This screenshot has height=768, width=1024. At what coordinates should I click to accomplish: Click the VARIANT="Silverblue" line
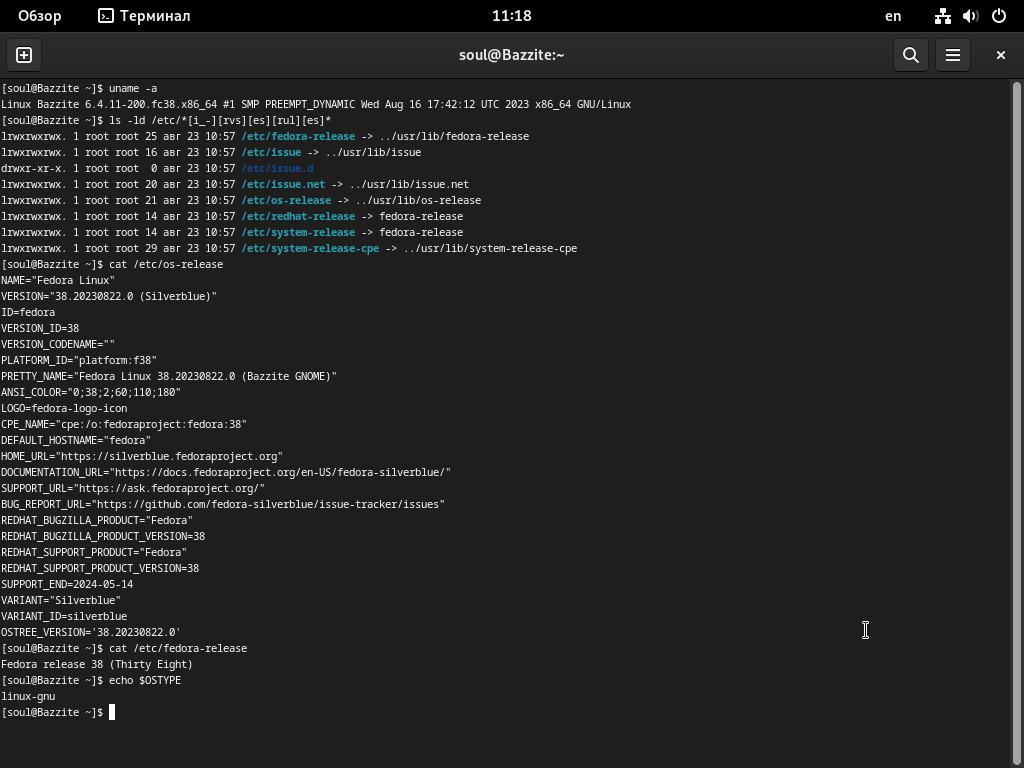point(61,600)
